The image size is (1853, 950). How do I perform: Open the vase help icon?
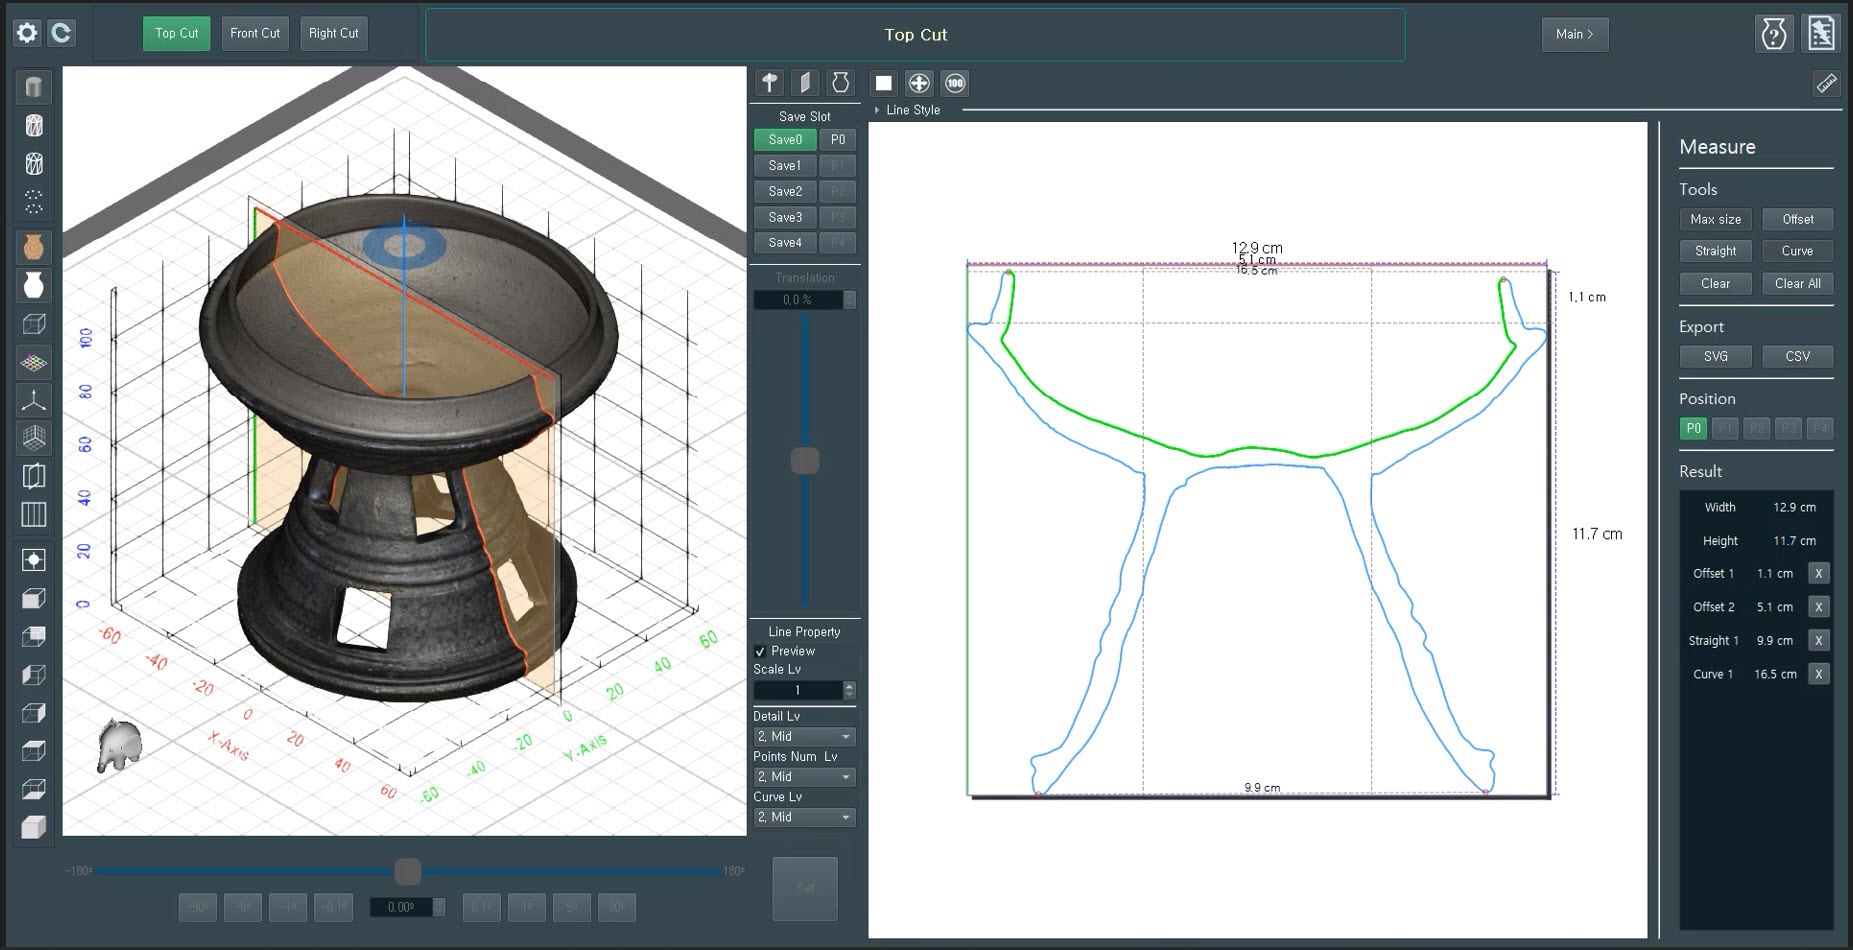click(x=1773, y=34)
